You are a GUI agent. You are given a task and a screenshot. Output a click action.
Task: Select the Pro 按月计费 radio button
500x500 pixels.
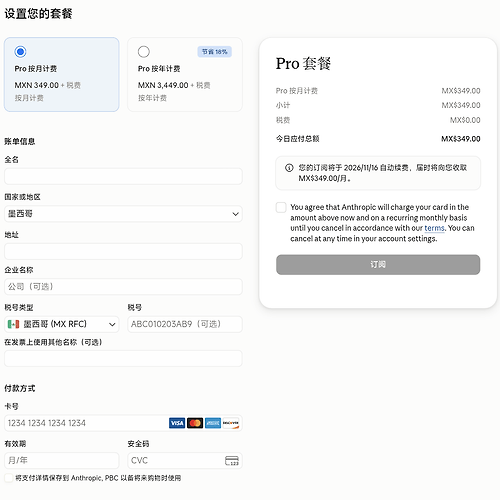pos(20,52)
